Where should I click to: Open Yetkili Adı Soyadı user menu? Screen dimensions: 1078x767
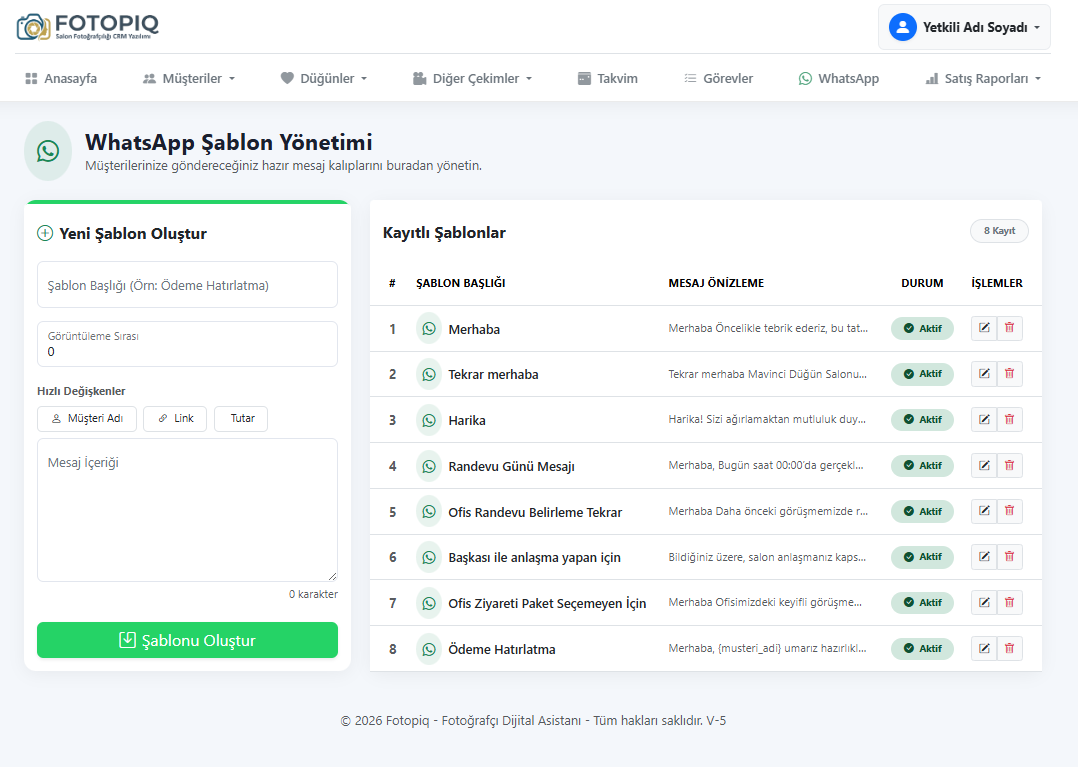pos(964,27)
